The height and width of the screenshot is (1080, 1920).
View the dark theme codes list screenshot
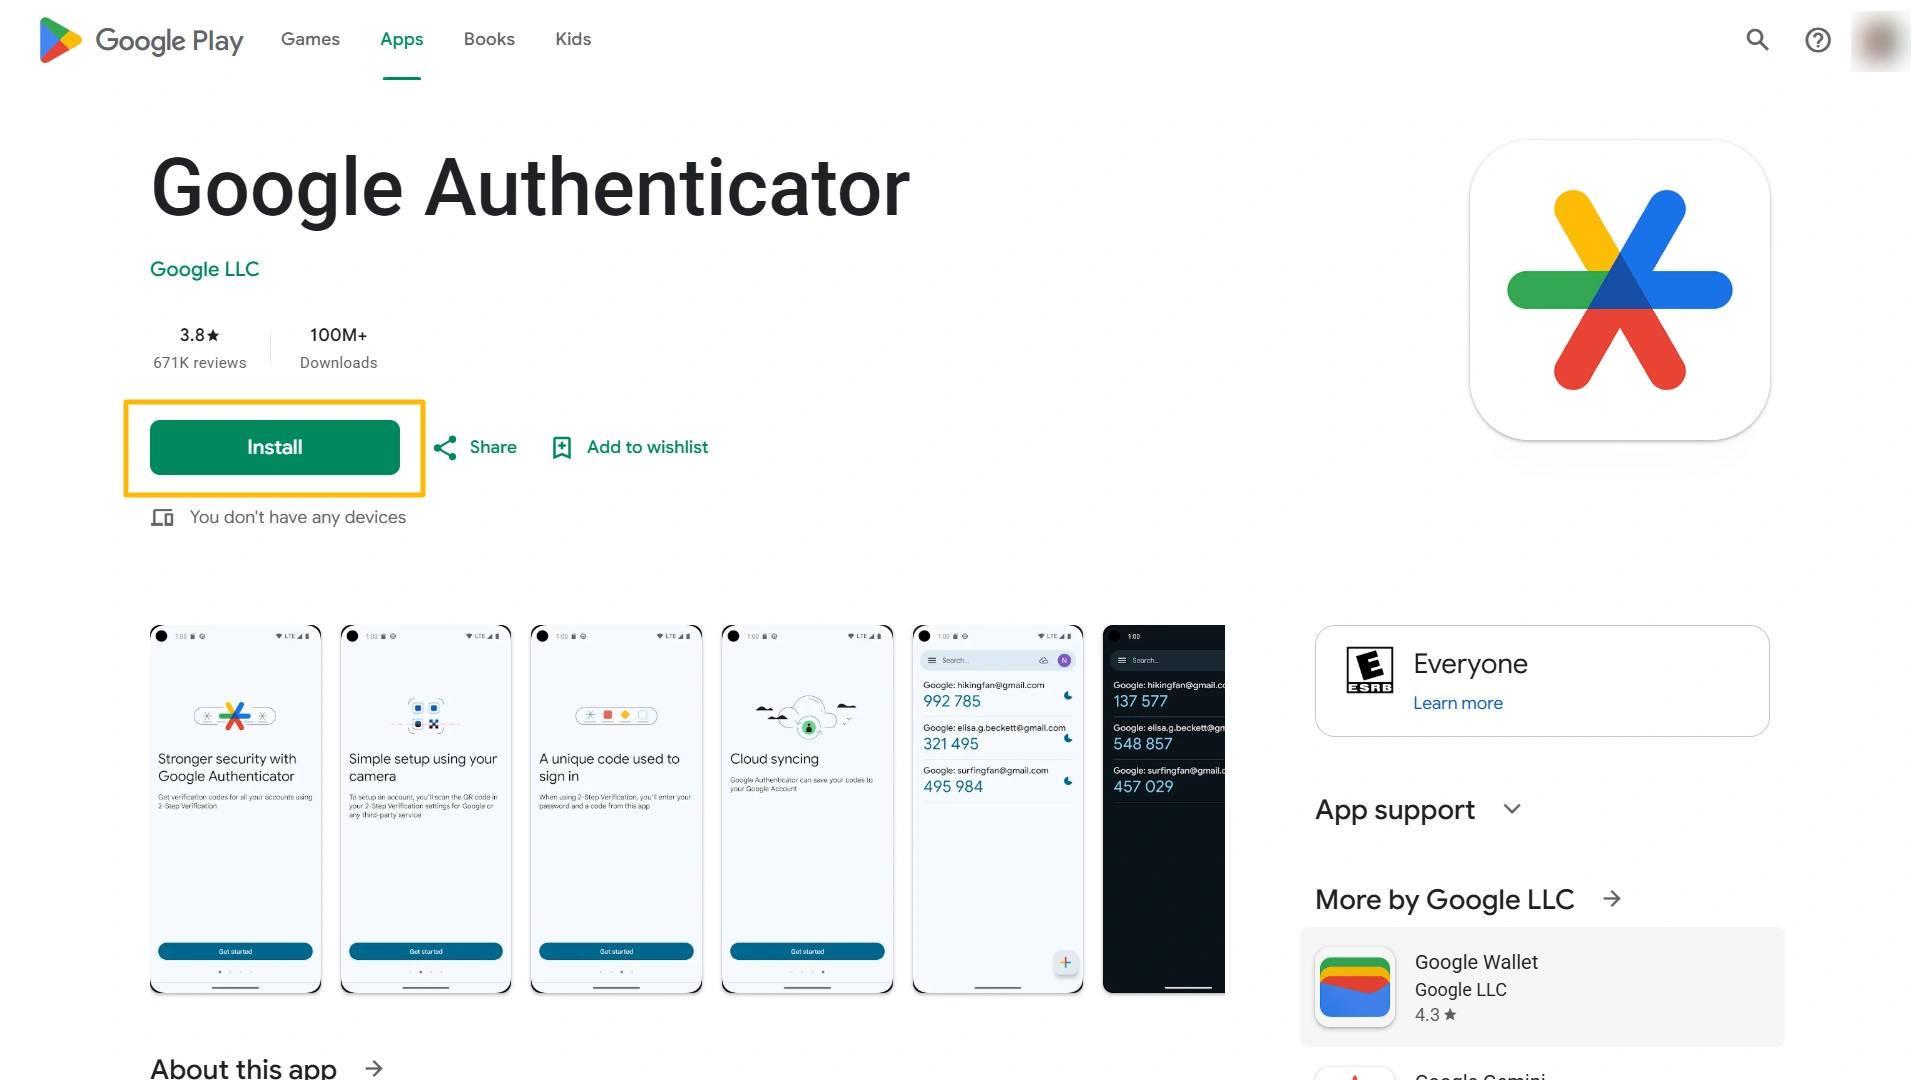[1164, 809]
